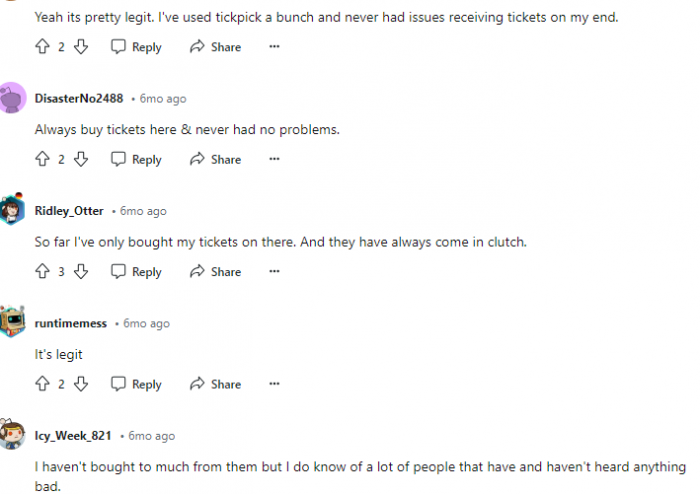Open more options on the top comment
Viewport: 700px width, 494px height.
coord(274,46)
